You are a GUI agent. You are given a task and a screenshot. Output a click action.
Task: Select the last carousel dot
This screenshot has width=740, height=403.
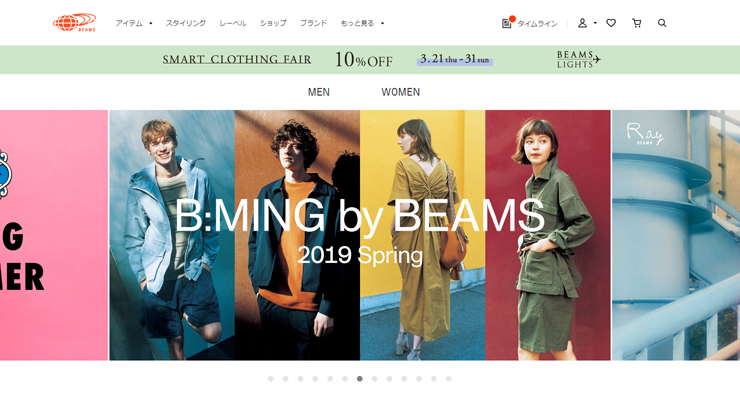(x=448, y=378)
